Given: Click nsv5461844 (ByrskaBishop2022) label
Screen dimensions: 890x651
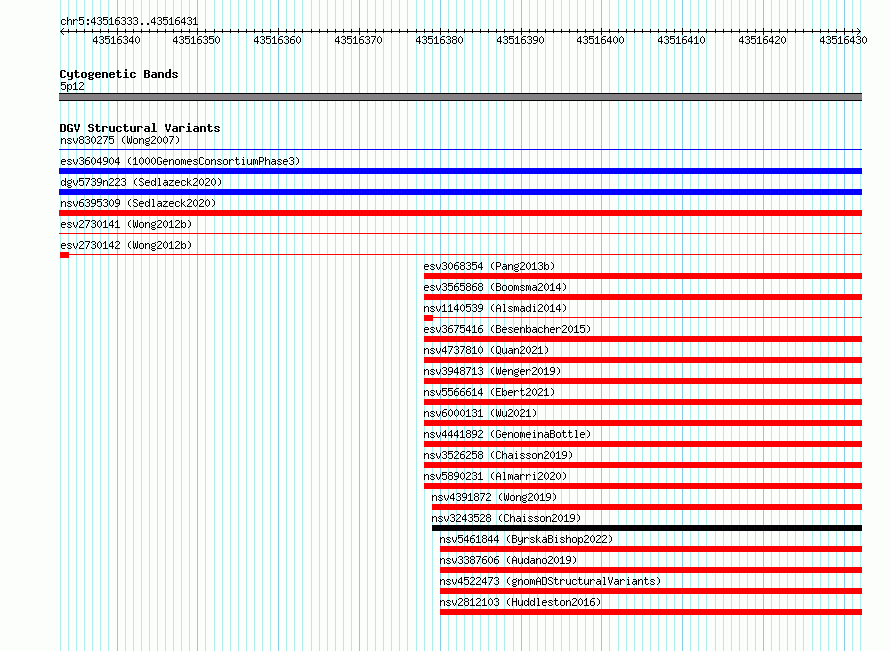Looking at the screenshot, I should coord(526,539).
